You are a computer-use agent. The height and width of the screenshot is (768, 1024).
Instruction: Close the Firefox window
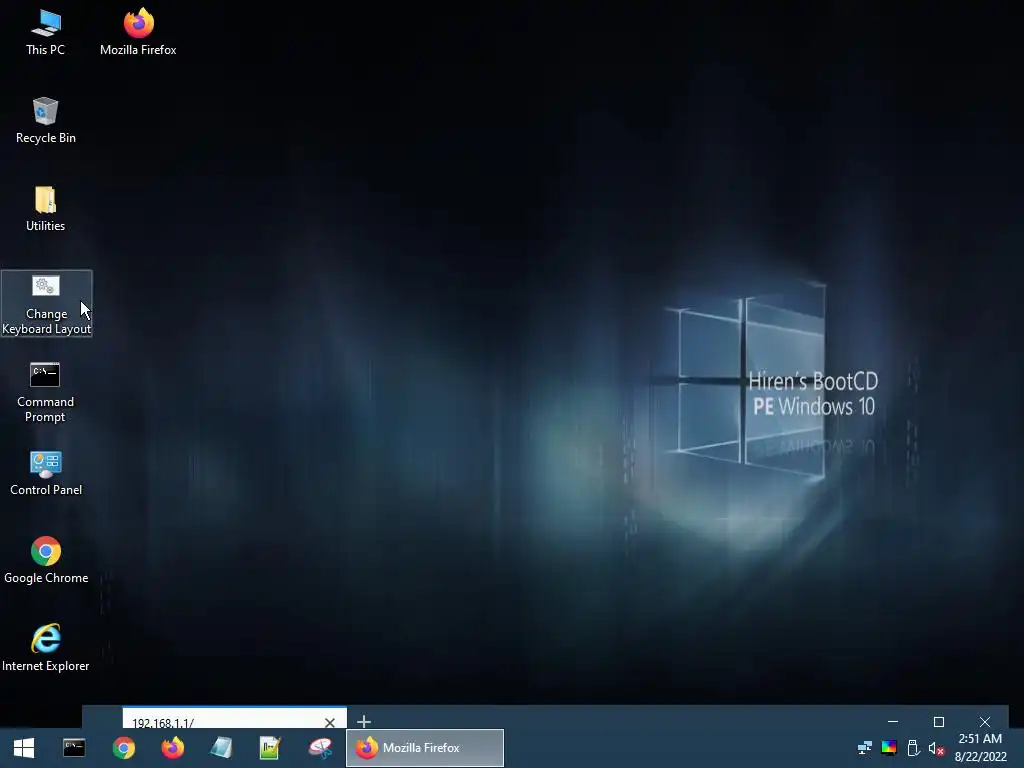[x=985, y=722]
